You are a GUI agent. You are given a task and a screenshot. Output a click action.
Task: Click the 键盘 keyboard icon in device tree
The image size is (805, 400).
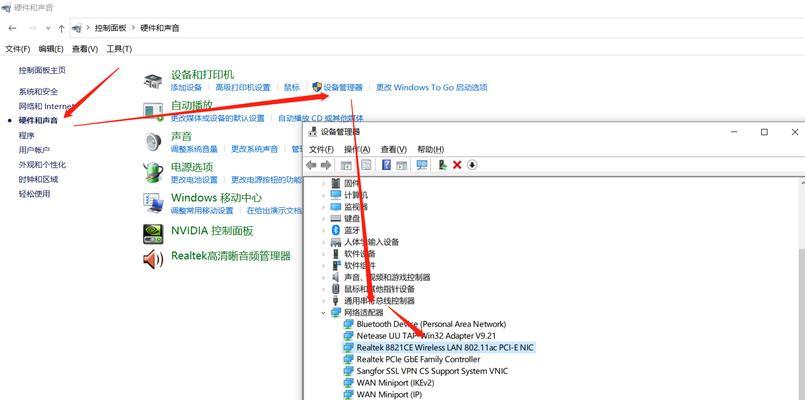[x=336, y=218]
